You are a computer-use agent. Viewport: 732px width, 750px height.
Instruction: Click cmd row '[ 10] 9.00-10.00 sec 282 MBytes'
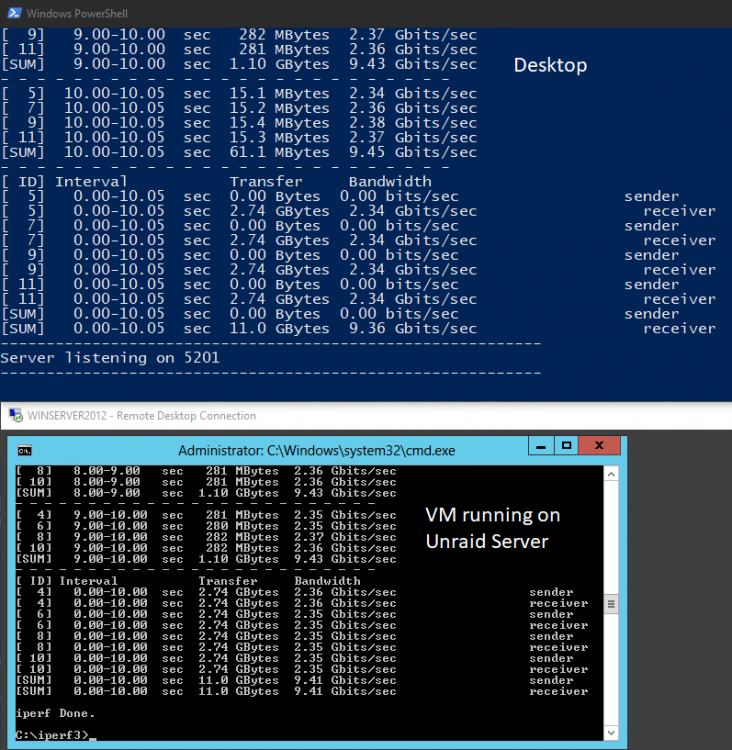tap(206, 548)
